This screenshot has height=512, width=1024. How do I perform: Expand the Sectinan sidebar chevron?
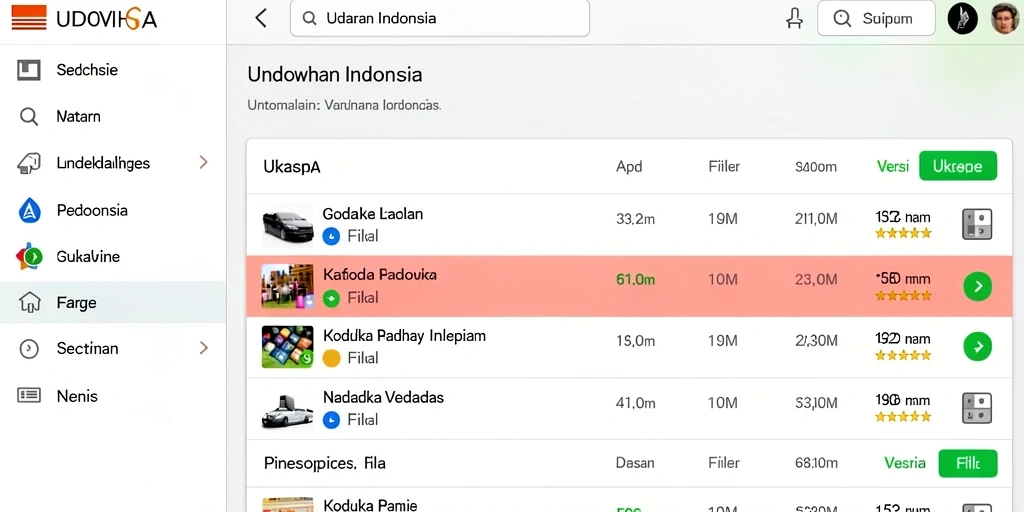(x=204, y=348)
